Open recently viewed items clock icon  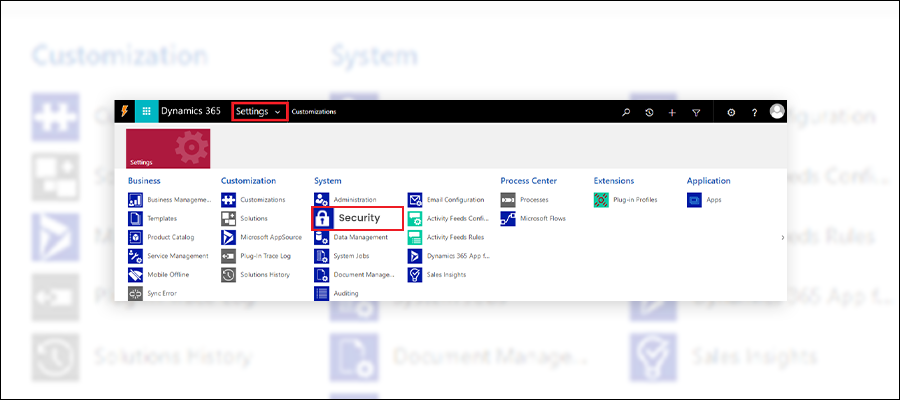[649, 112]
